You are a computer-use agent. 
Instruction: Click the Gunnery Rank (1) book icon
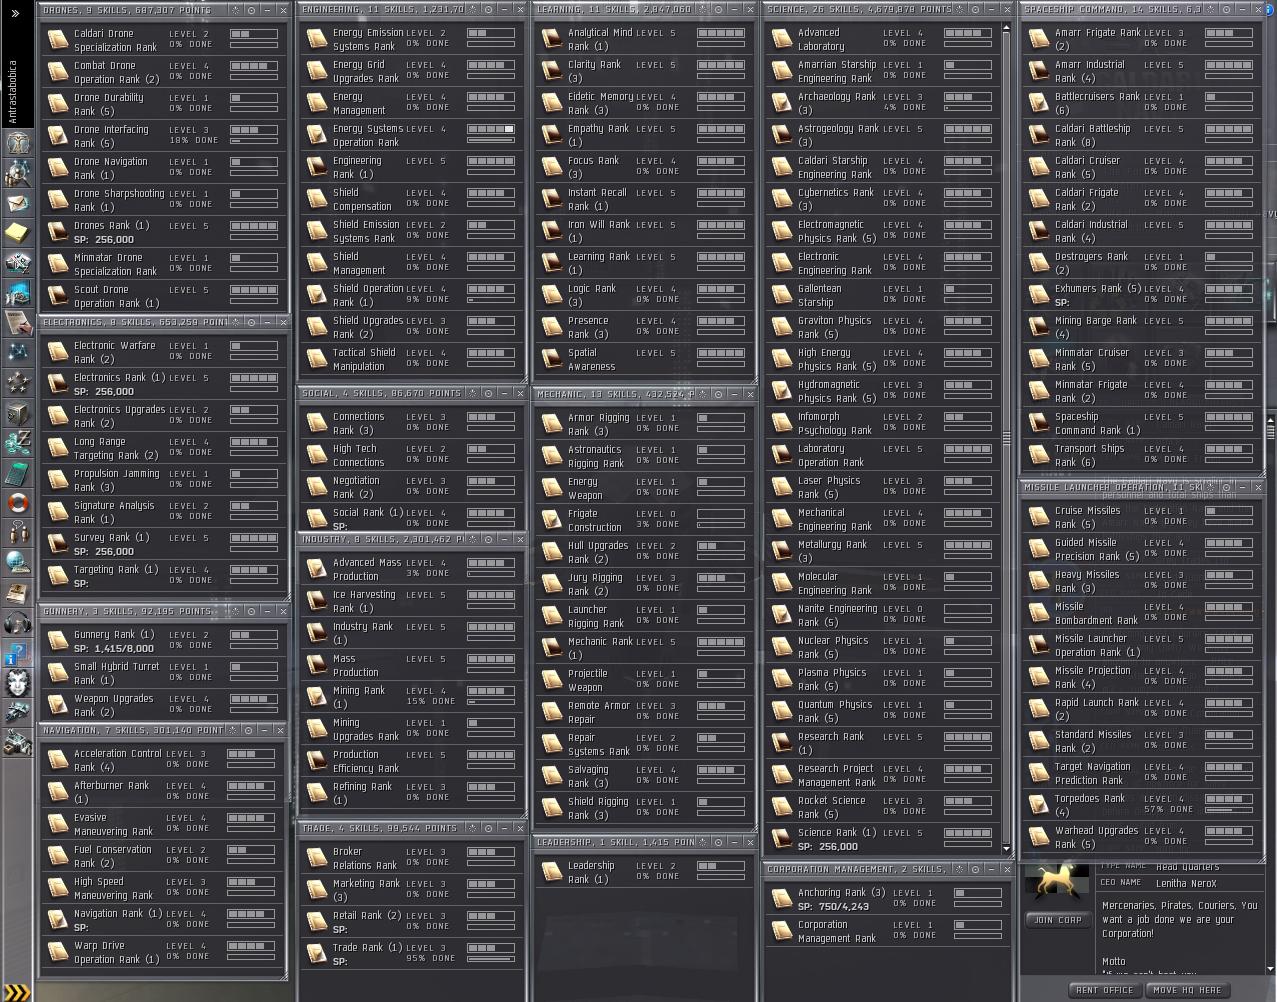click(x=58, y=641)
